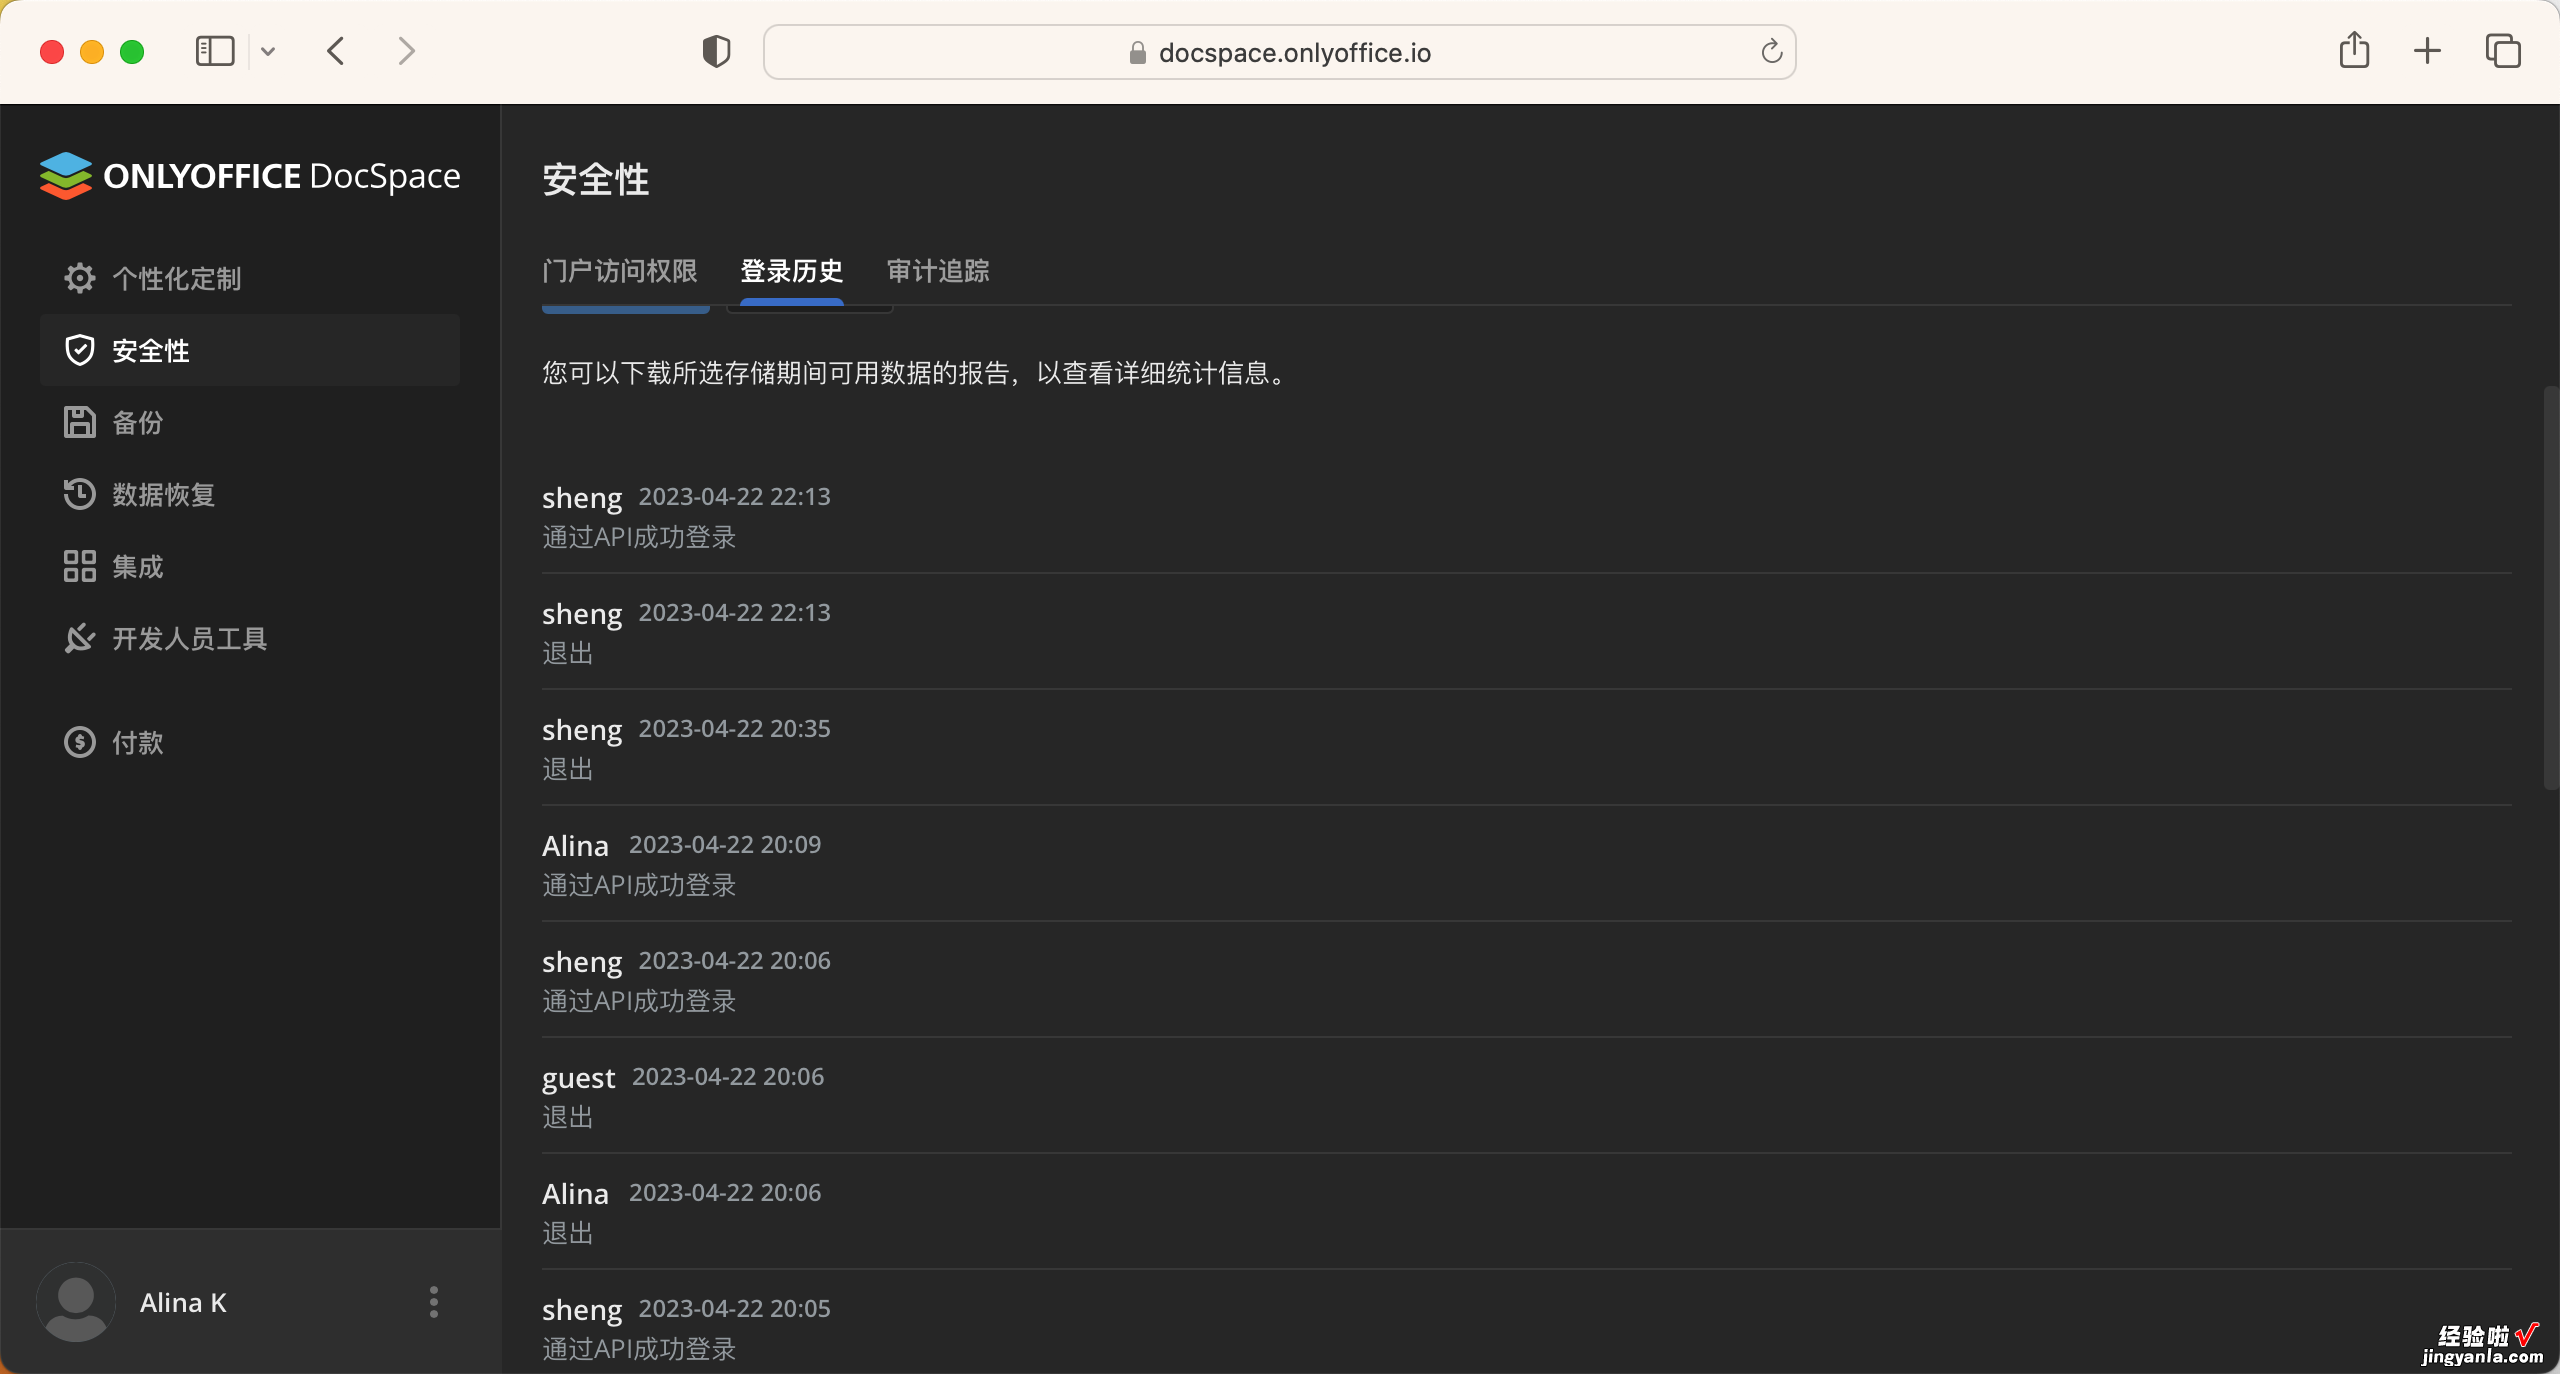Switch to the 审计追踪 tab
This screenshot has width=2560, height=1374.
tap(938, 271)
